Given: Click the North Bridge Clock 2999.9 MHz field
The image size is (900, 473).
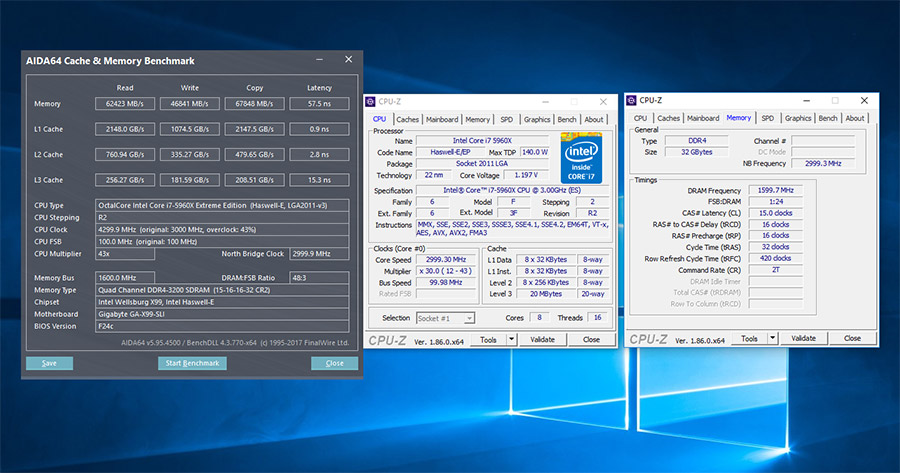Looking at the screenshot, I should click(x=319, y=254).
